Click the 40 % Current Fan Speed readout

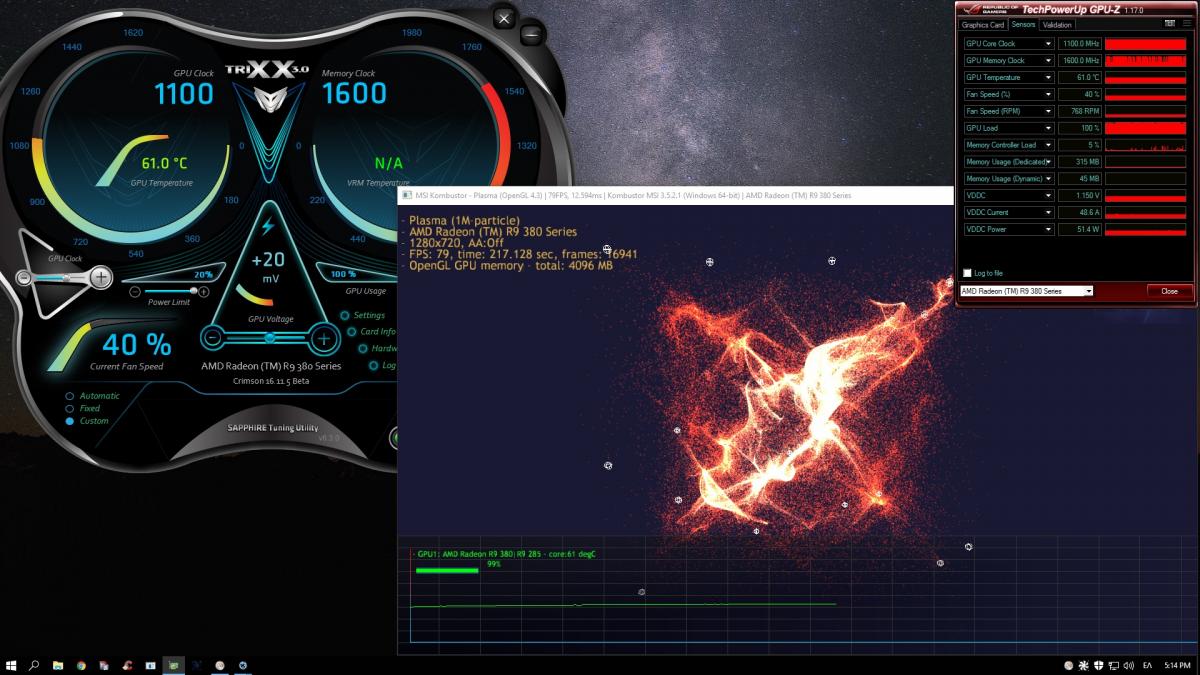[136, 345]
